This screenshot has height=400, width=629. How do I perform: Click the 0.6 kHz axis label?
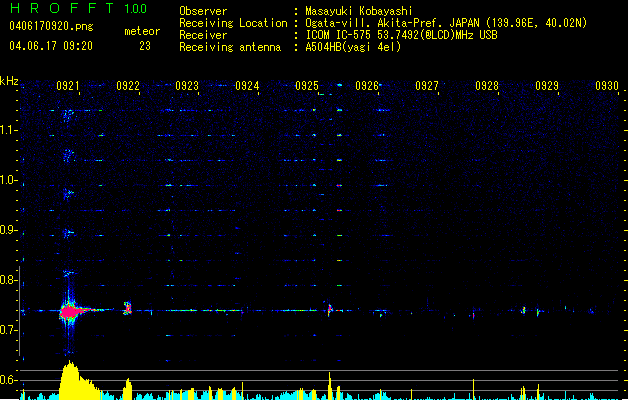click(9, 380)
